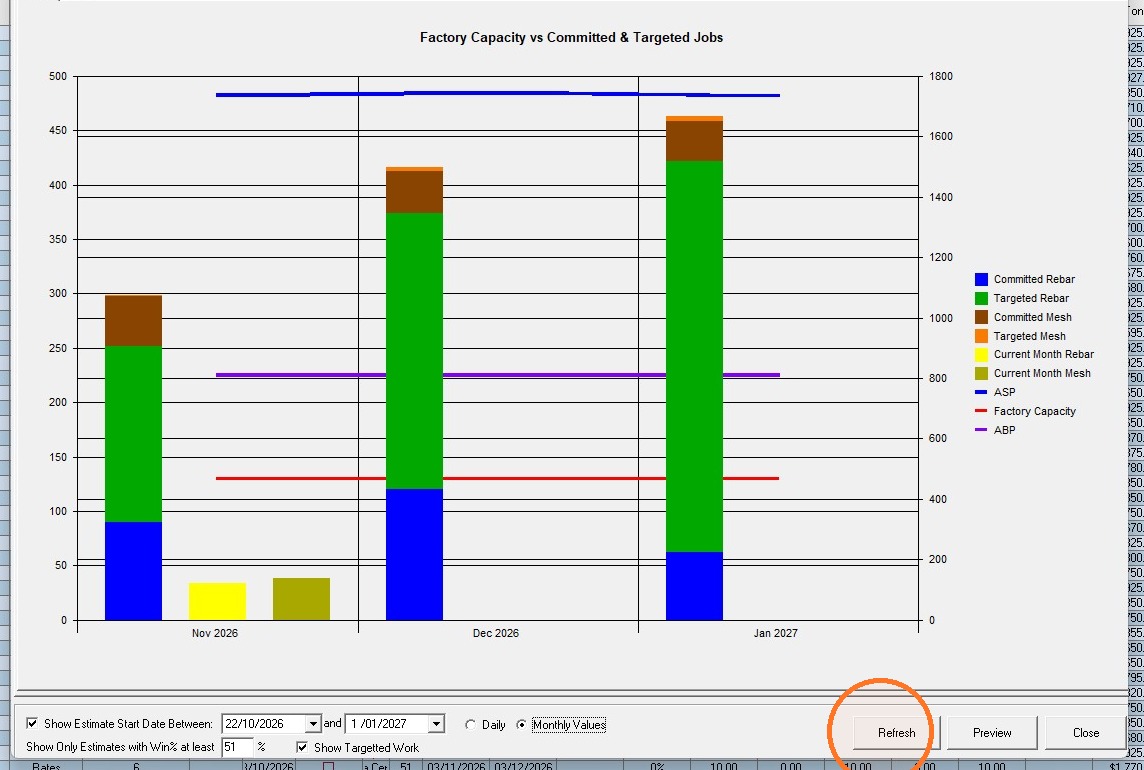Close the capacity chart window

tap(1085, 733)
